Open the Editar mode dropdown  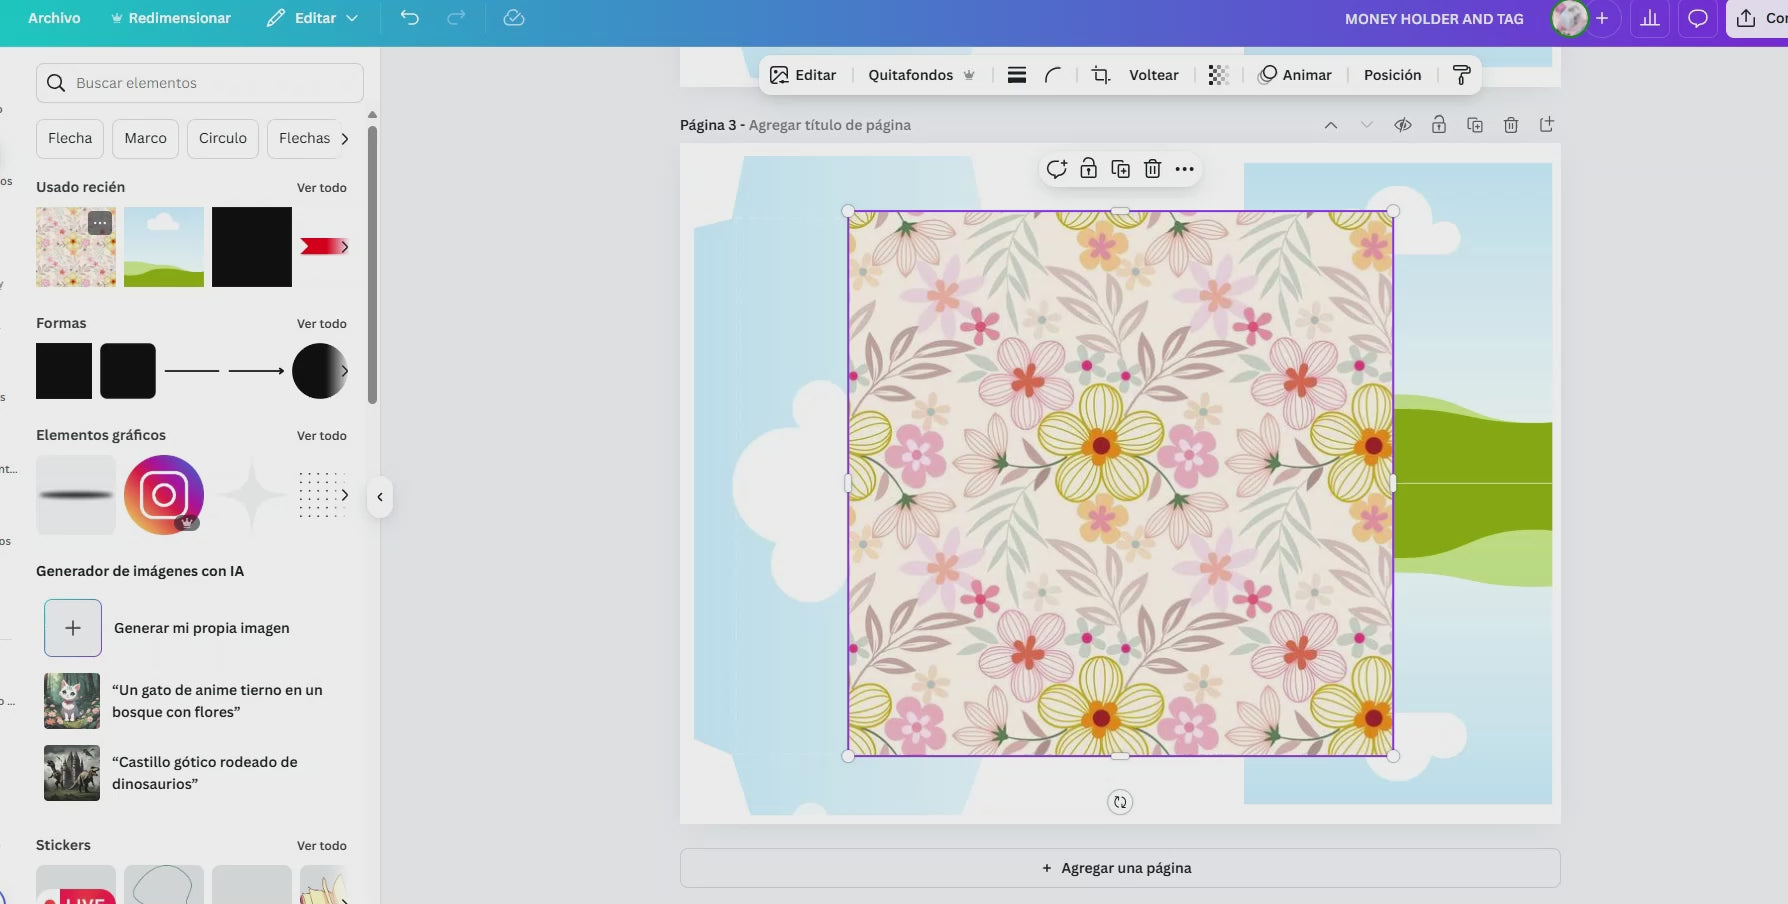click(312, 18)
